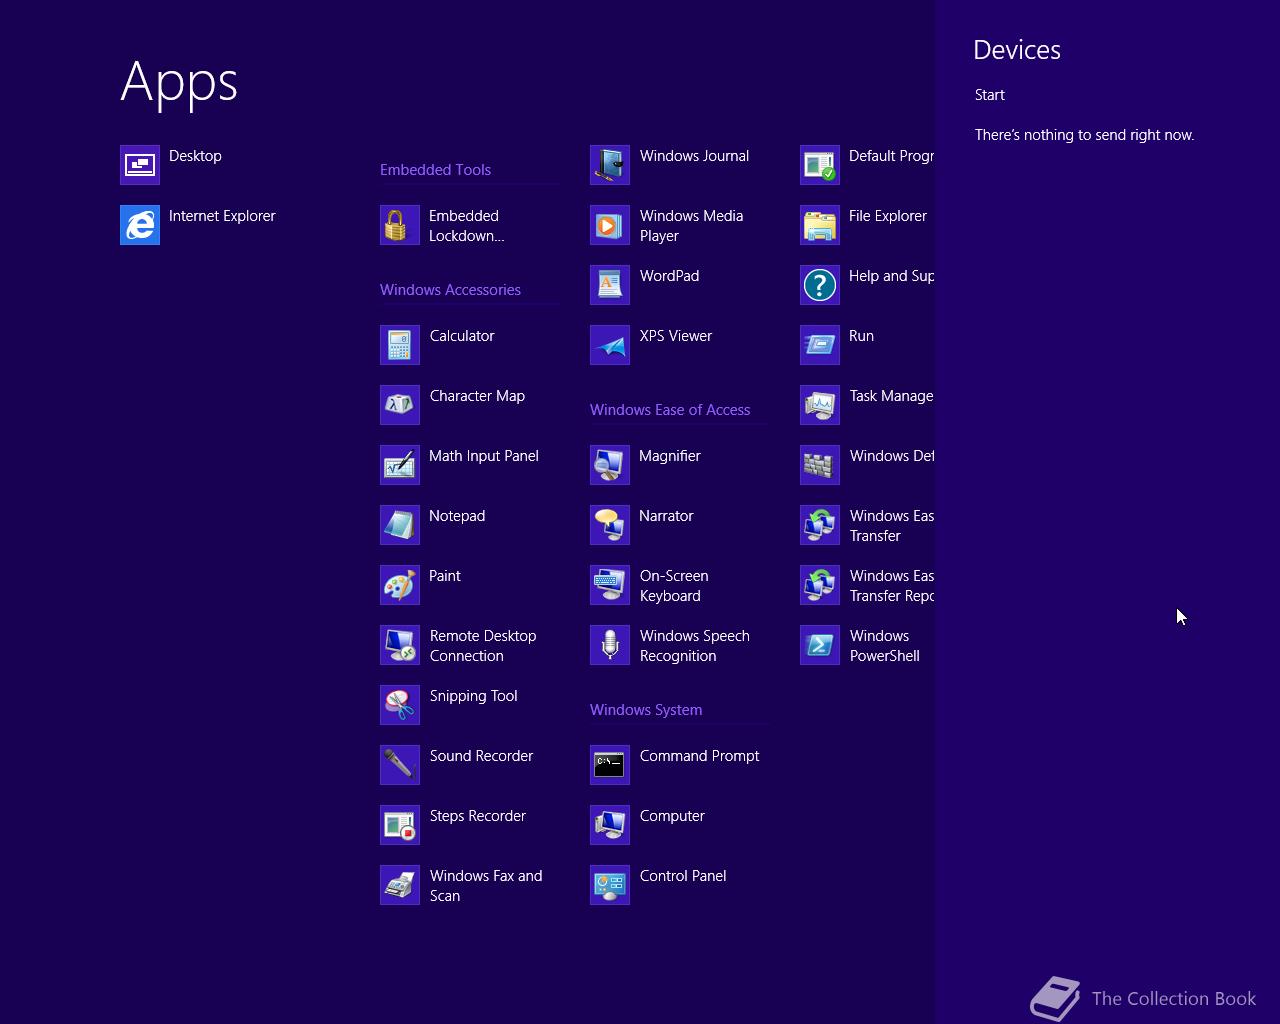Image resolution: width=1280 pixels, height=1024 pixels.
Task: Open the Control Panel icon
Action: pyautogui.click(x=610, y=885)
